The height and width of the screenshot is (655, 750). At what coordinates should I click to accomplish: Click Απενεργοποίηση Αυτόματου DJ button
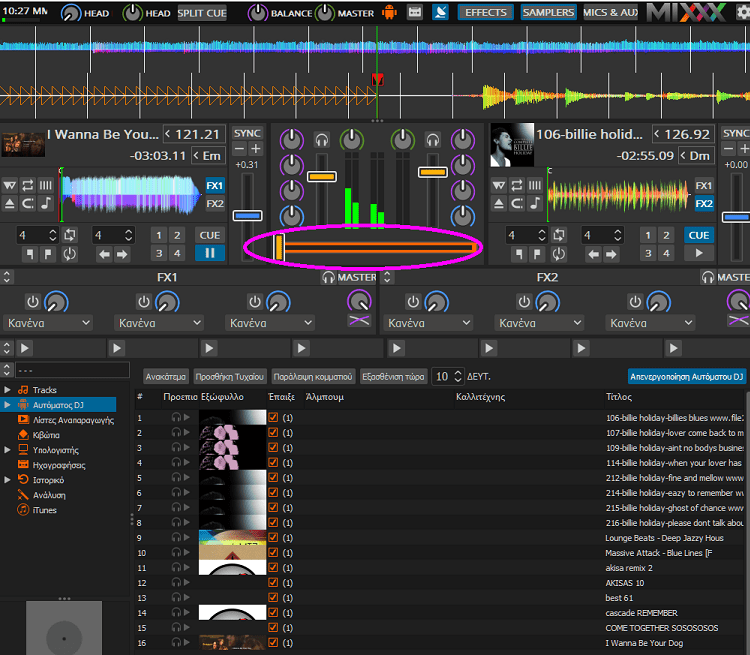pyautogui.click(x=686, y=377)
